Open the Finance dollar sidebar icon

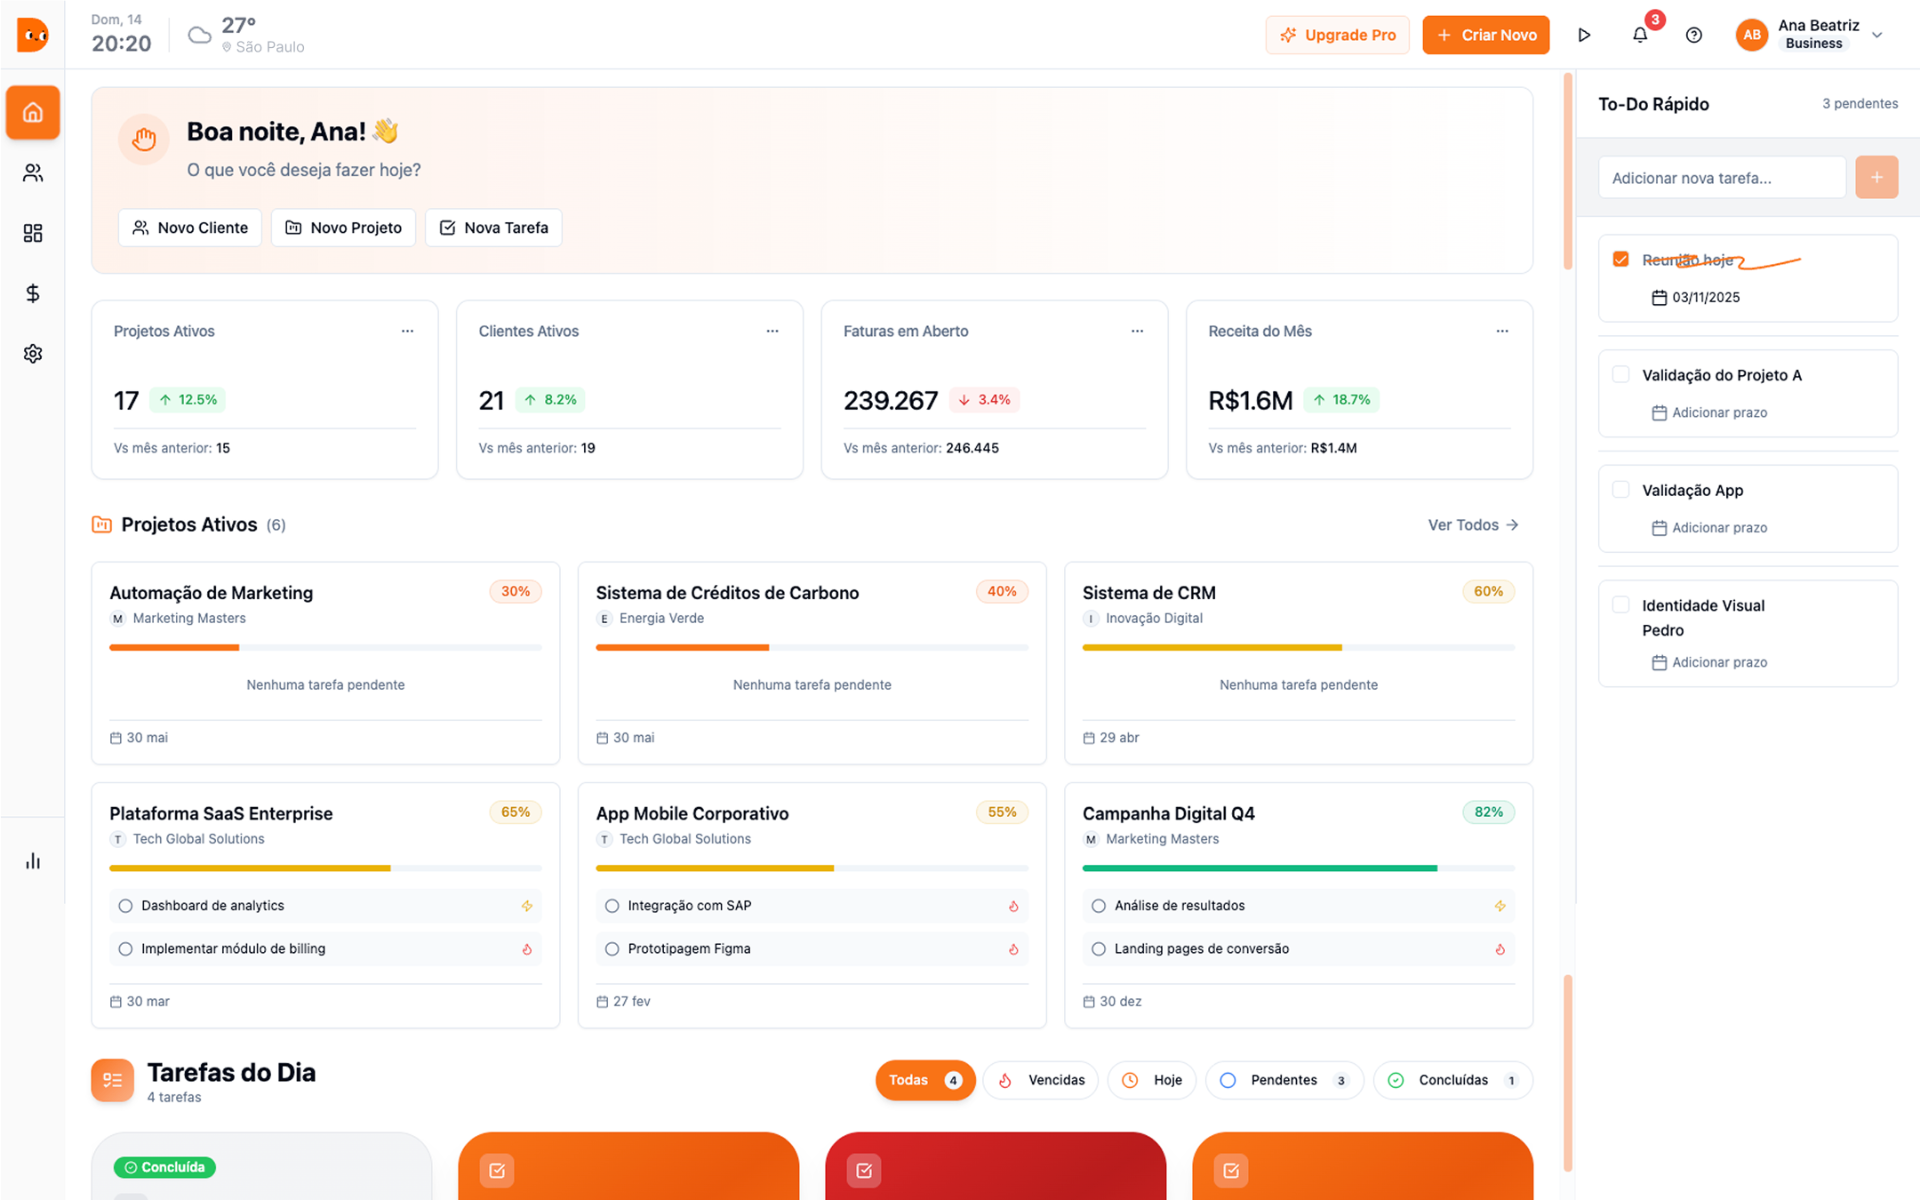(33, 293)
